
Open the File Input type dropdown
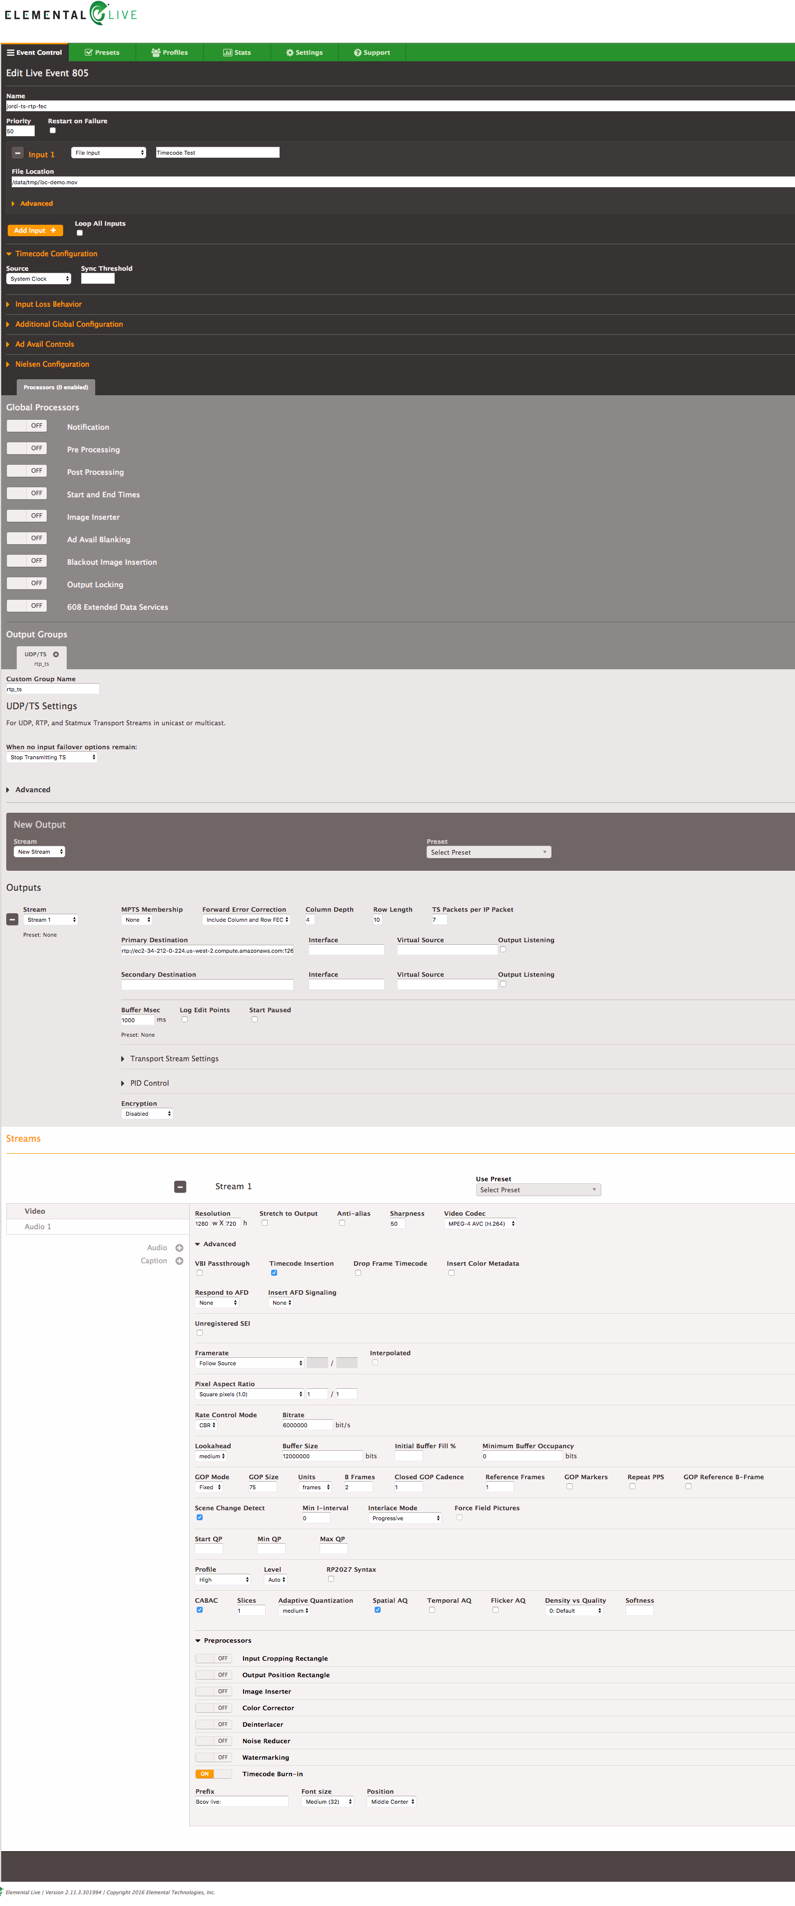coord(109,153)
